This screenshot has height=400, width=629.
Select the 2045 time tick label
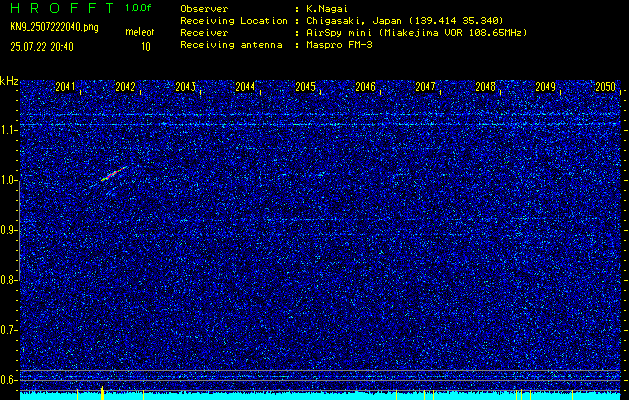coord(305,87)
